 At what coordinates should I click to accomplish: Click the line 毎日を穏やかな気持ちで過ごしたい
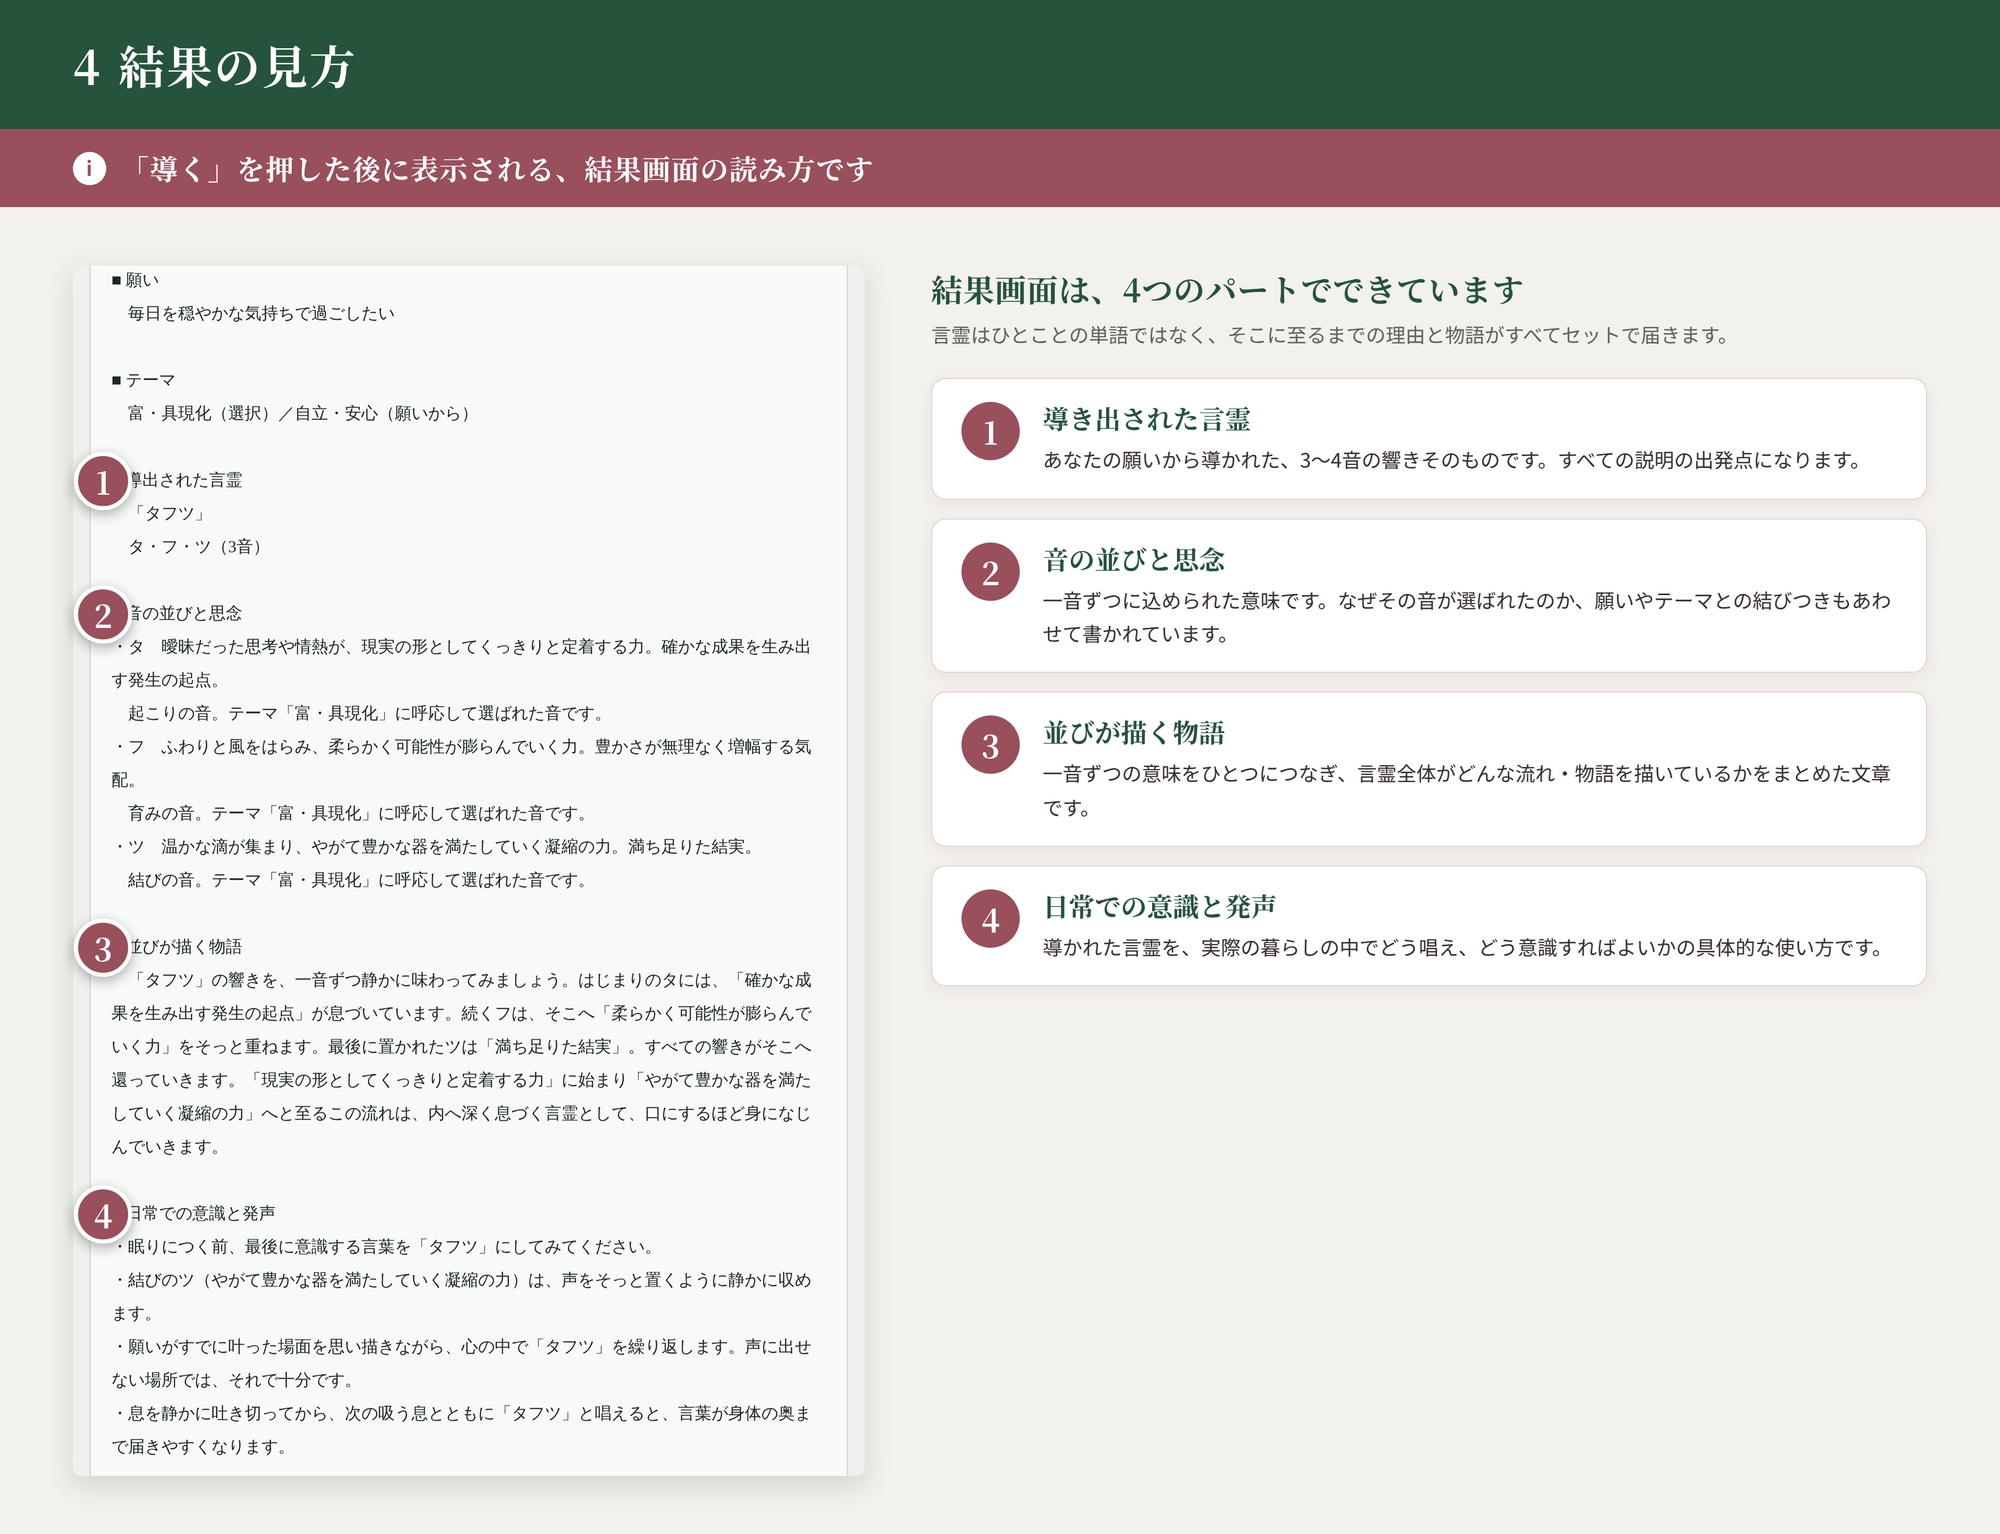tap(261, 313)
